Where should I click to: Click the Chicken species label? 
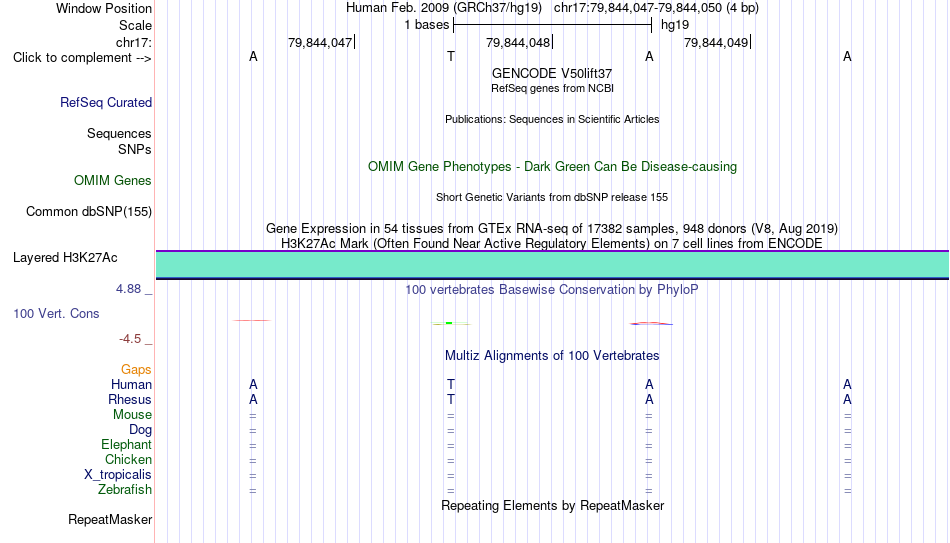(128, 459)
